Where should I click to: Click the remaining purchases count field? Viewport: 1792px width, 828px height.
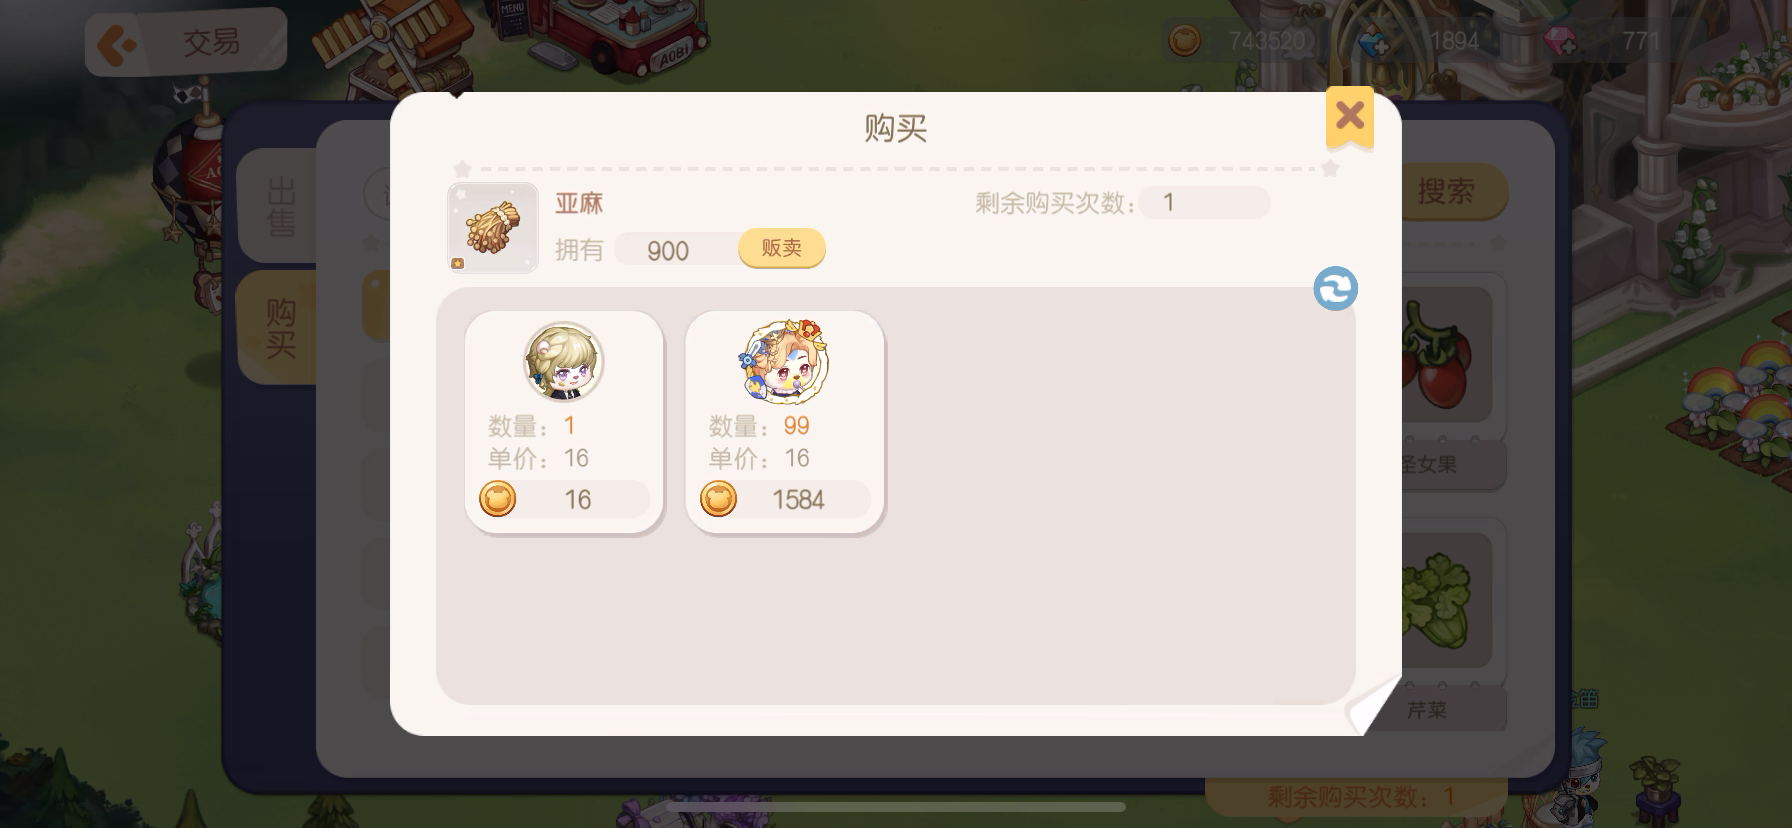[x=1204, y=203]
